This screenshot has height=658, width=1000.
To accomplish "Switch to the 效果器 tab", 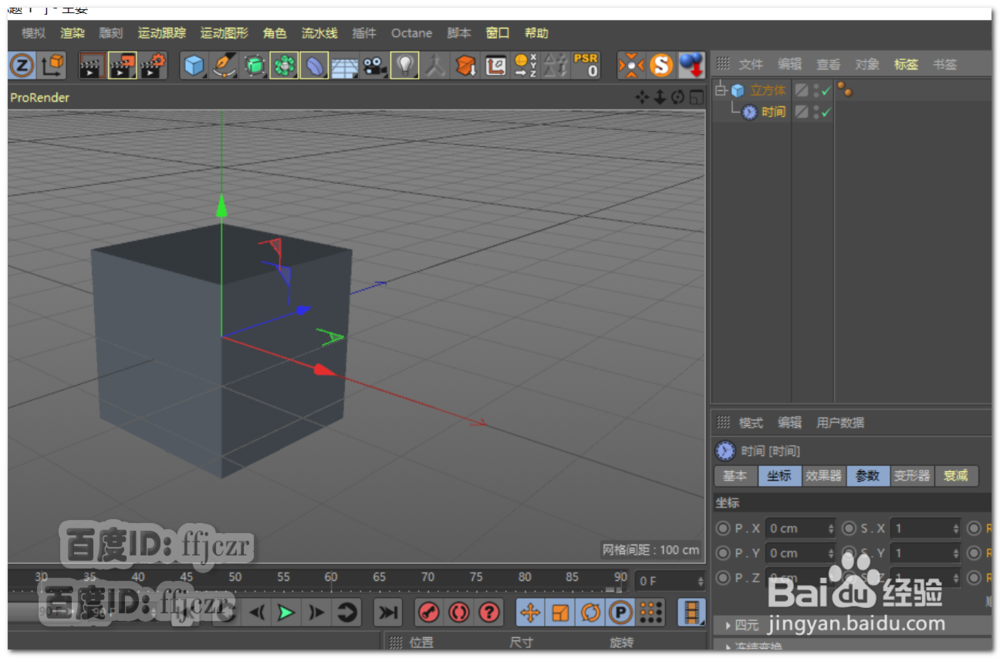I will click(823, 476).
